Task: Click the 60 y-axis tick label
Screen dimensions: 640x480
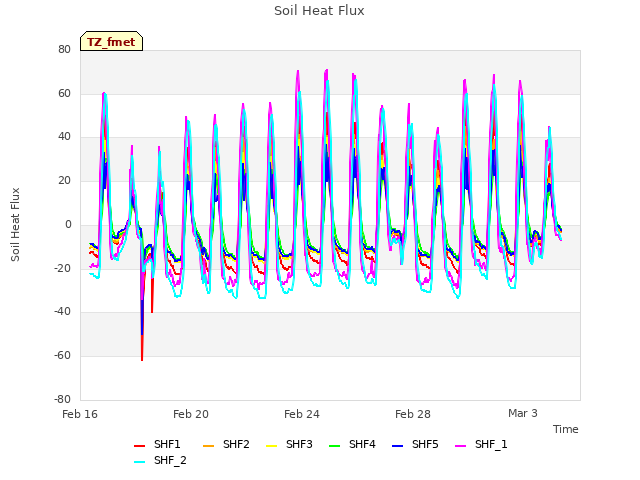Action: pos(64,93)
